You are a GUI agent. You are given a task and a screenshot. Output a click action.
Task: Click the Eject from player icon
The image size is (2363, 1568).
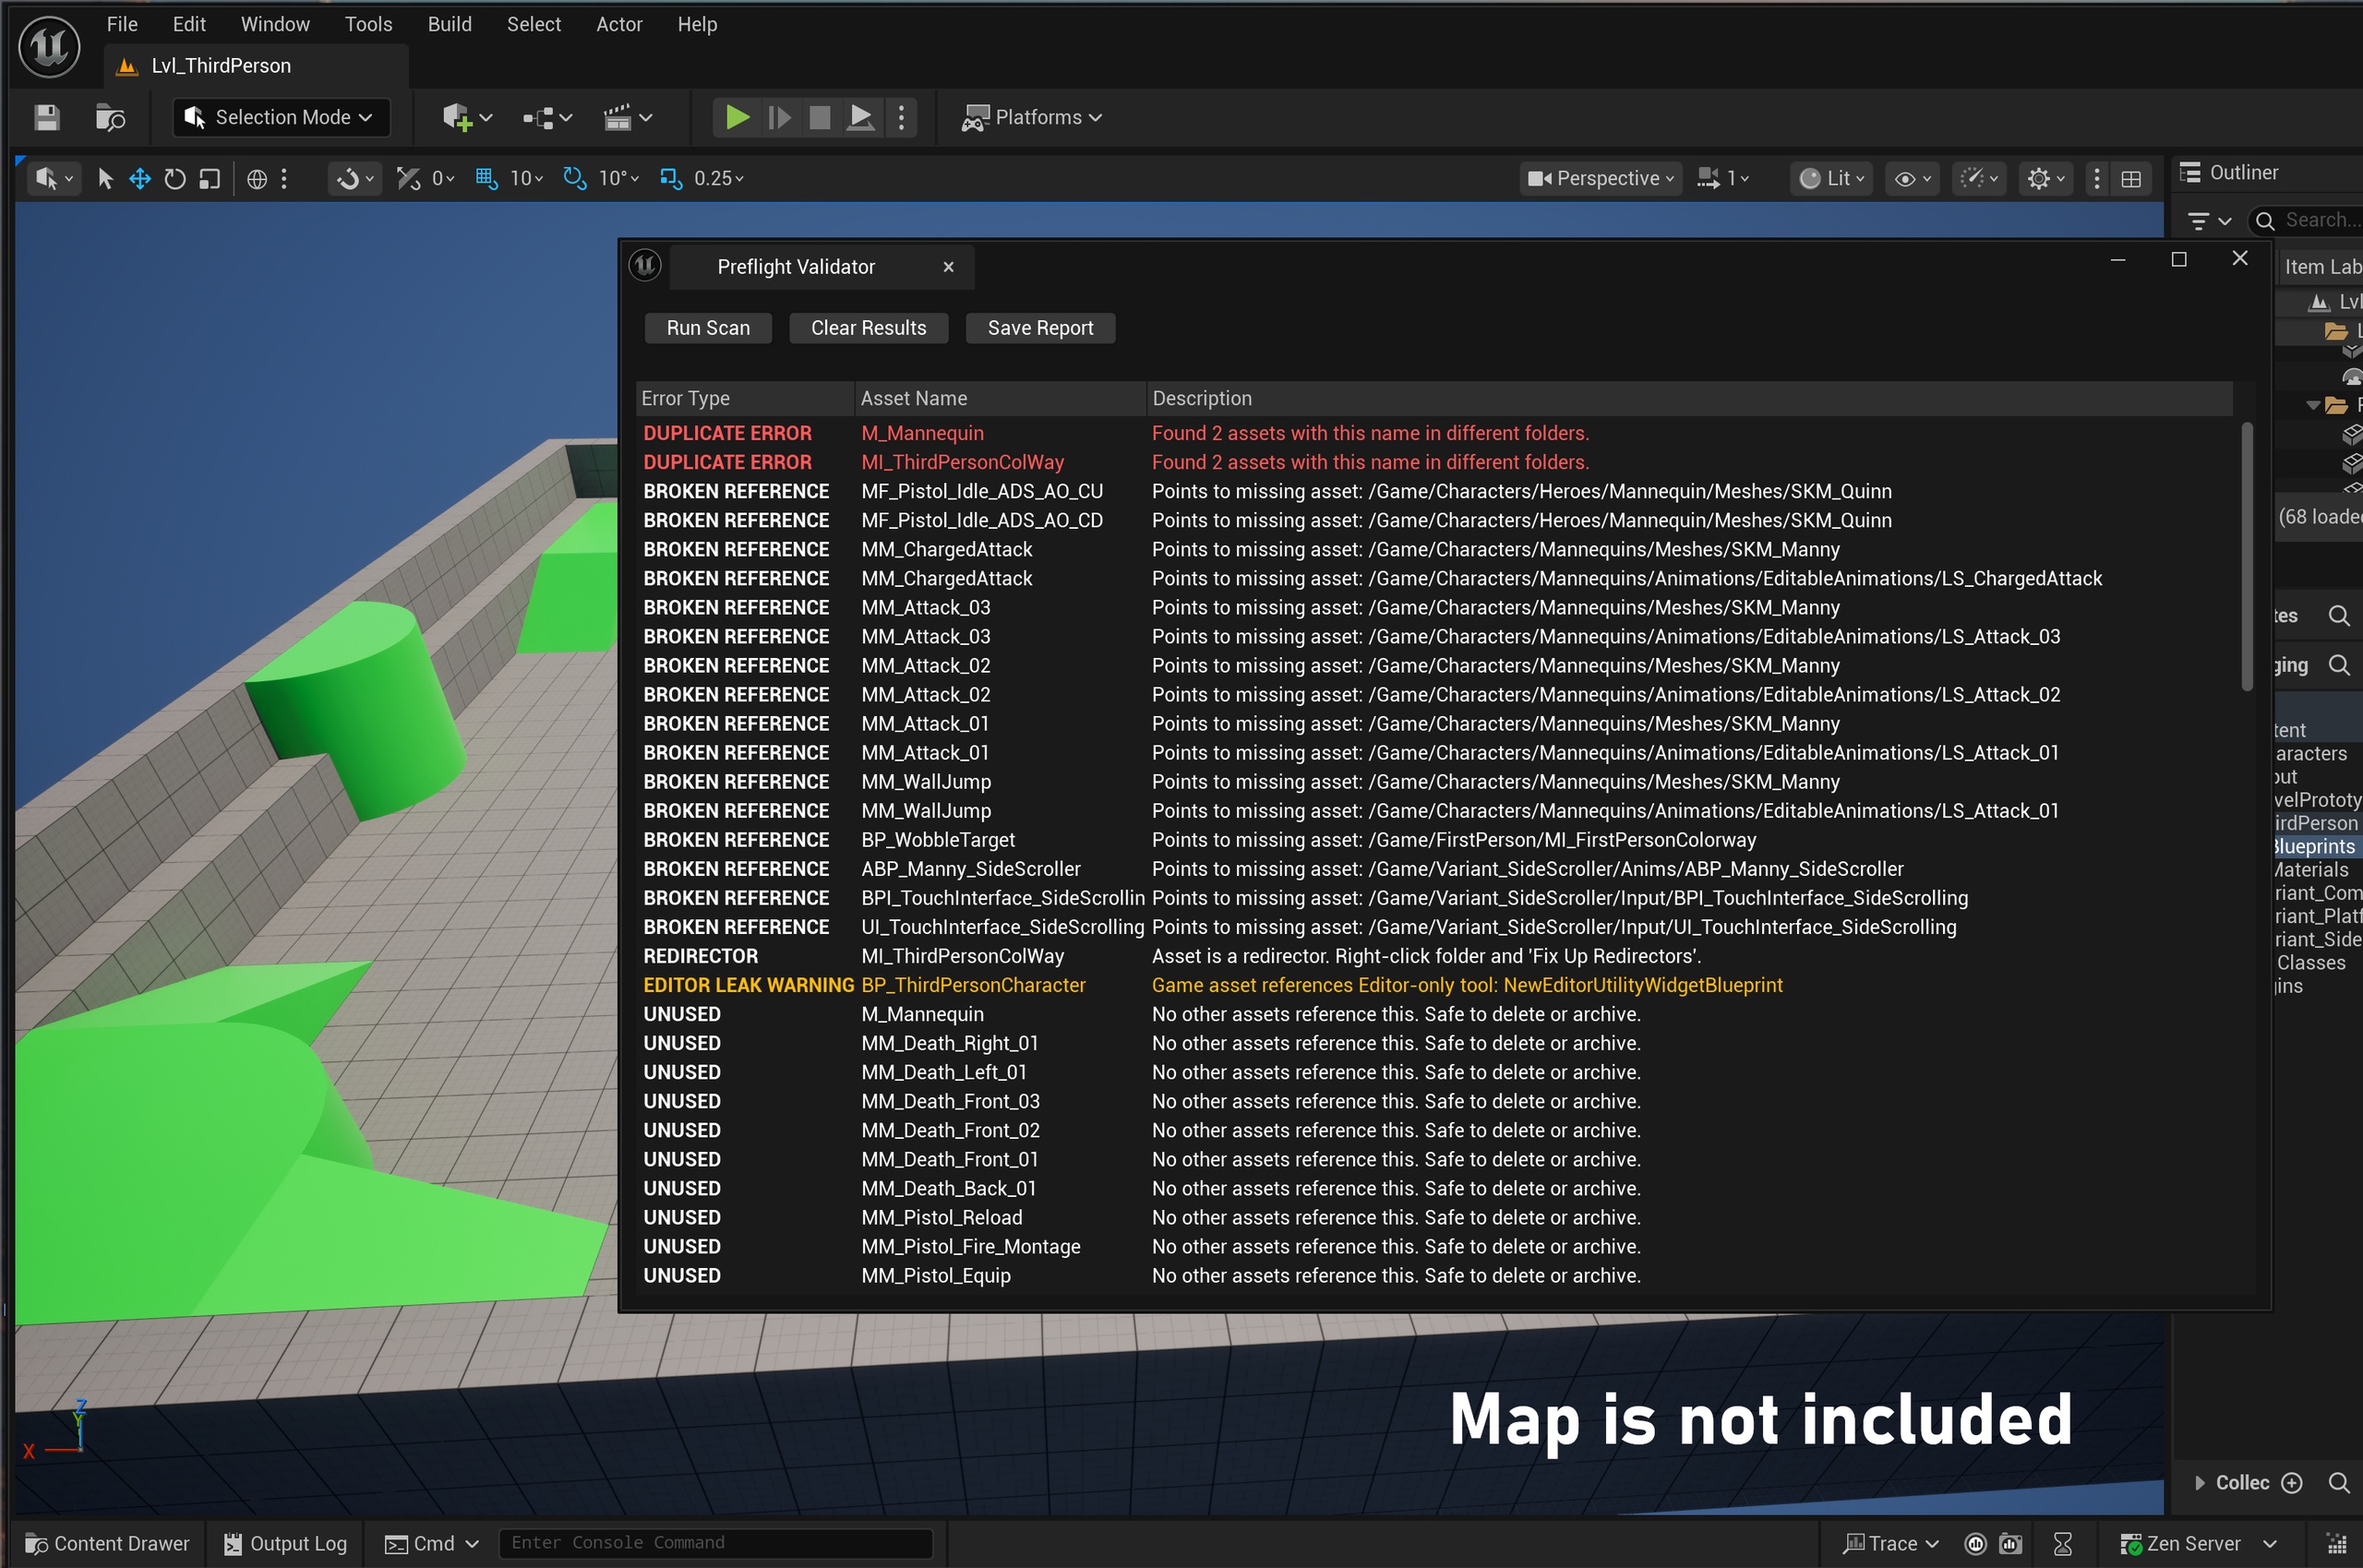point(861,118)
